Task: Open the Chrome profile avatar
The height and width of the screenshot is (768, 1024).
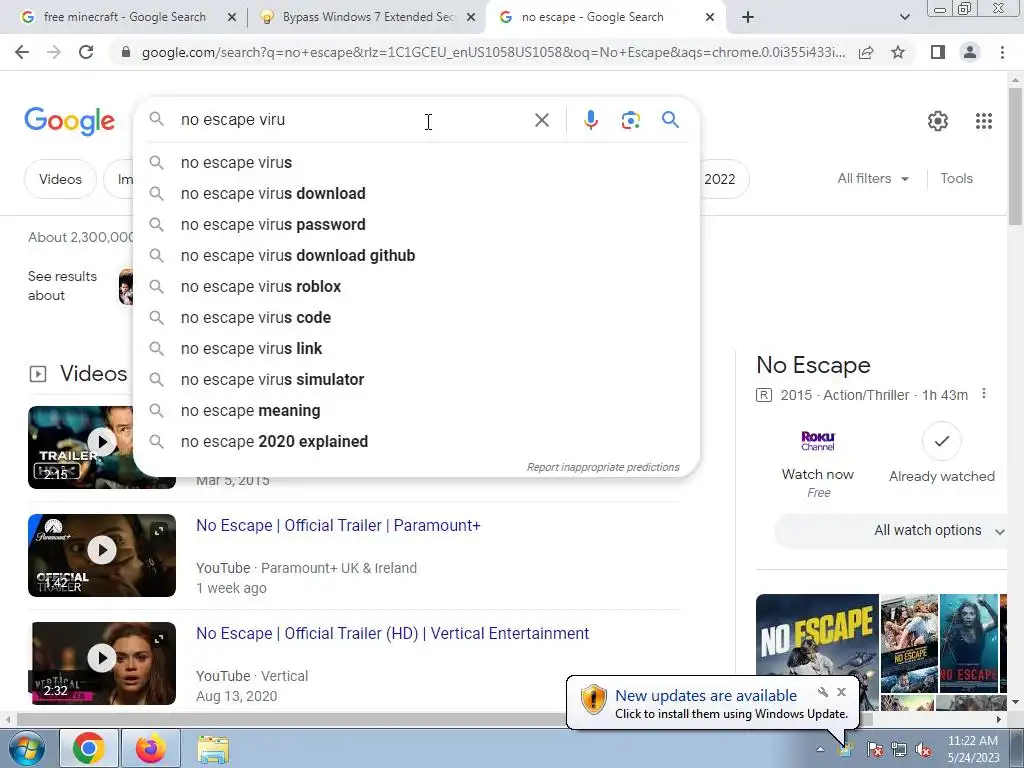Action: (970, 52)
